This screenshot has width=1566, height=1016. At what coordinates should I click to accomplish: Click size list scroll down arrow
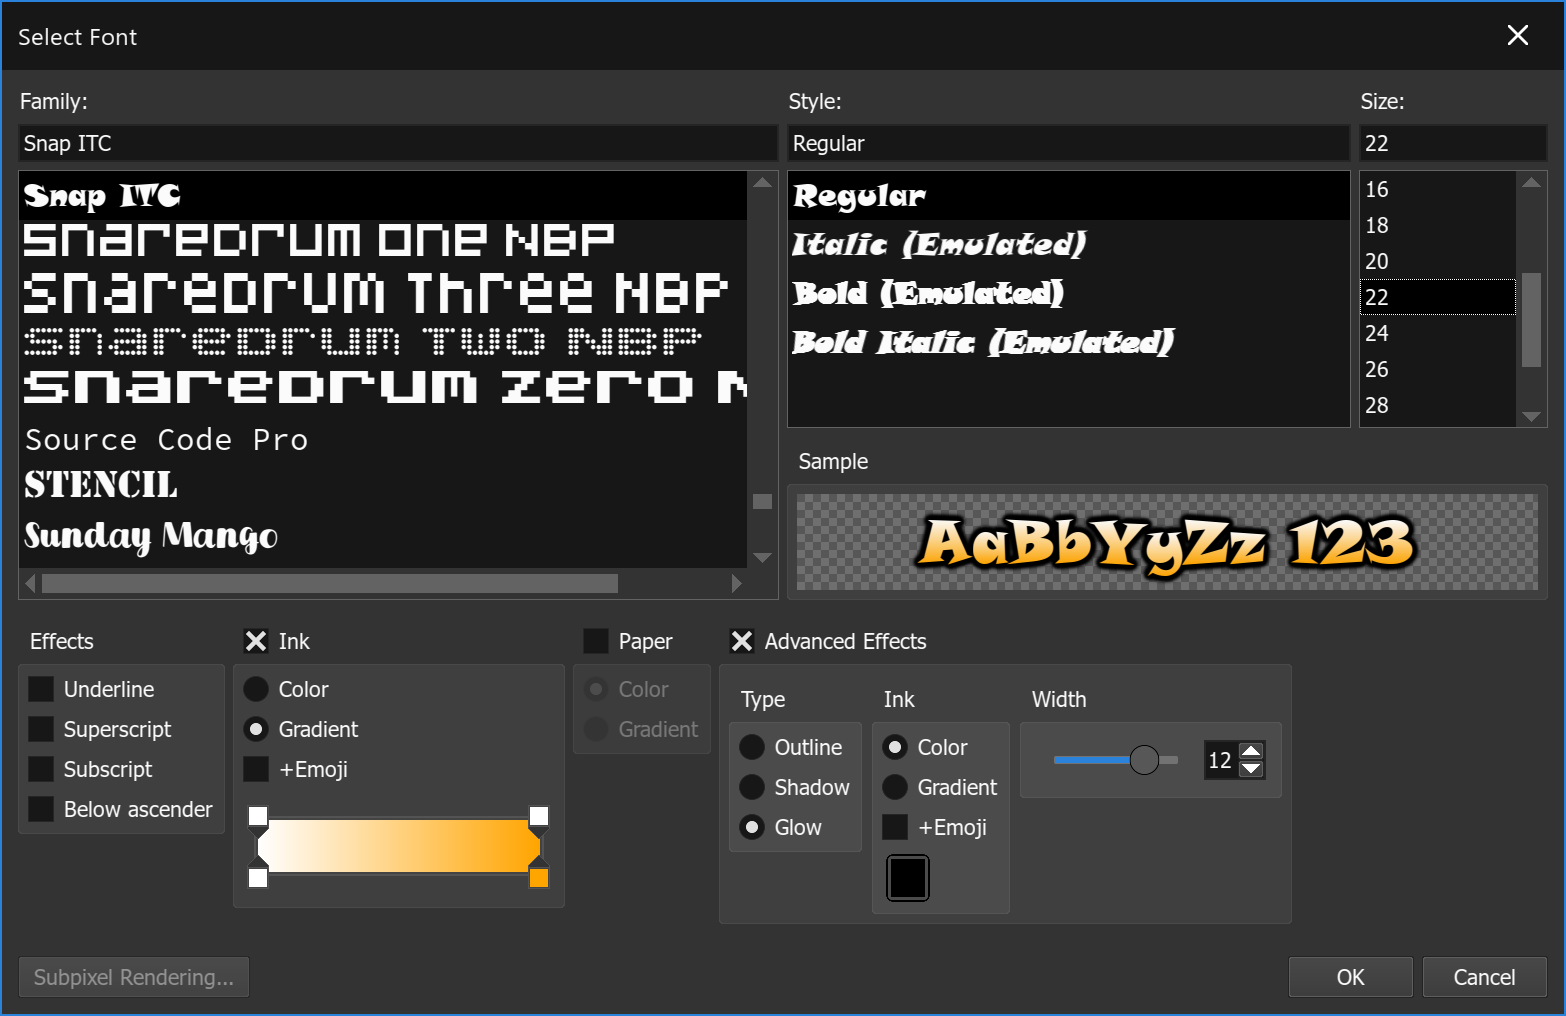(1531, 416)
